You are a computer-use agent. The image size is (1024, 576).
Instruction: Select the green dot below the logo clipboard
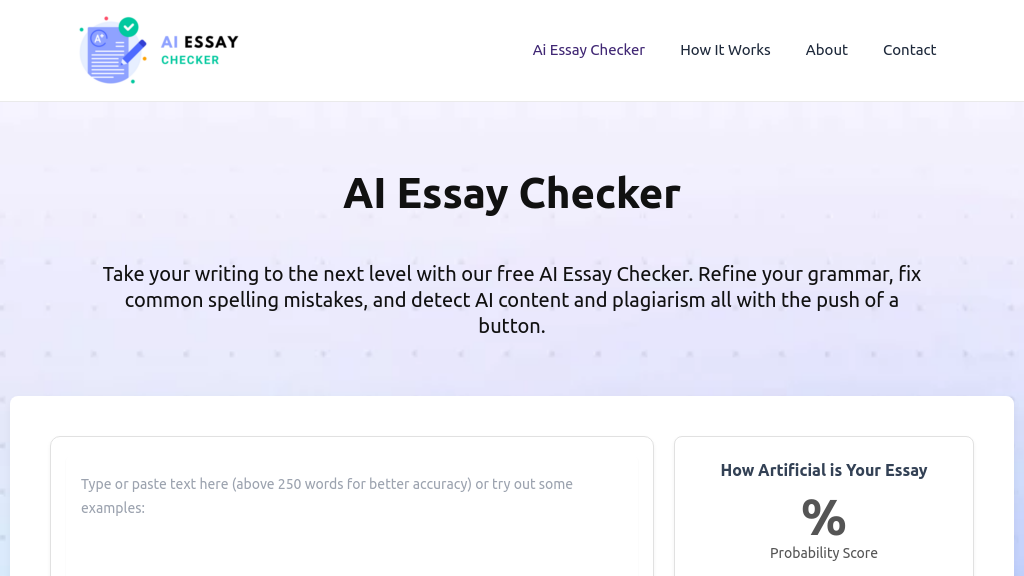[132, 82]
